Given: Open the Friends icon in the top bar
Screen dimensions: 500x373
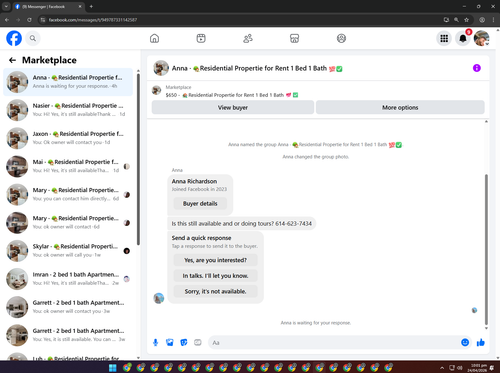Looking at the screenshot, I should tap(248, 38).
